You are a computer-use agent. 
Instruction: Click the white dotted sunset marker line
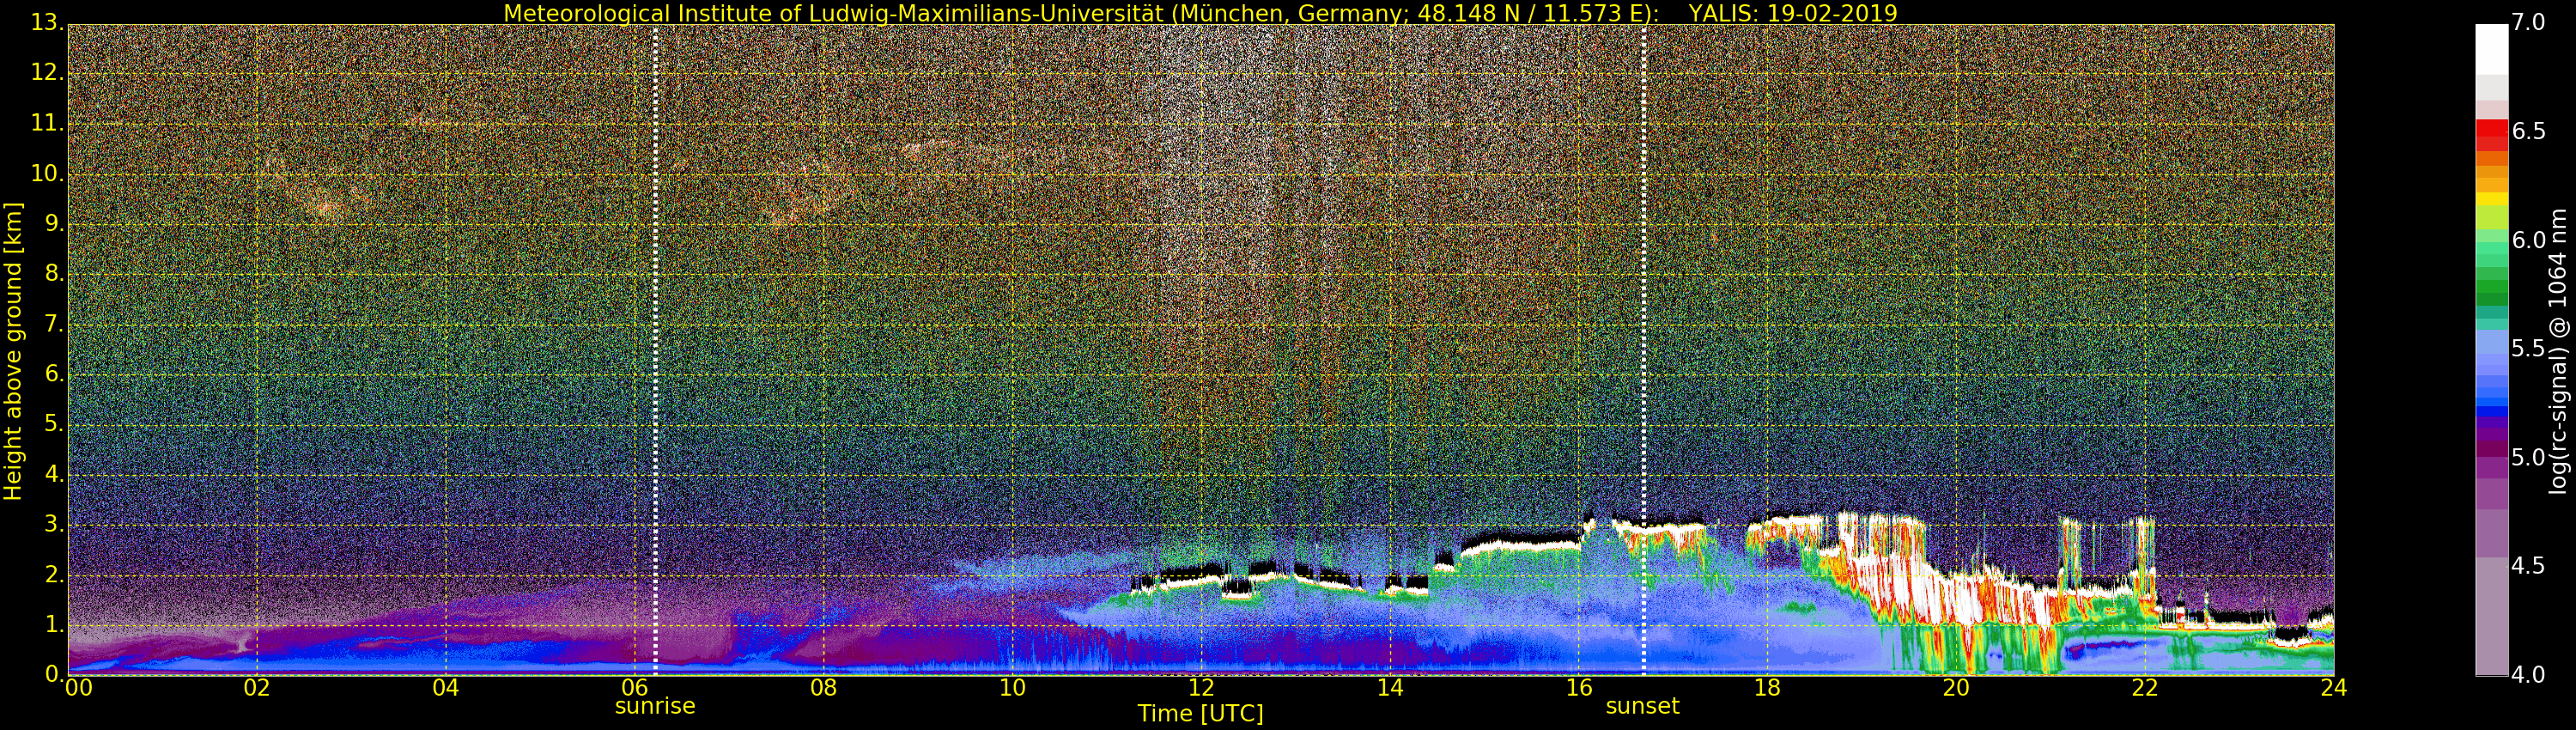tap(1643, 350)
